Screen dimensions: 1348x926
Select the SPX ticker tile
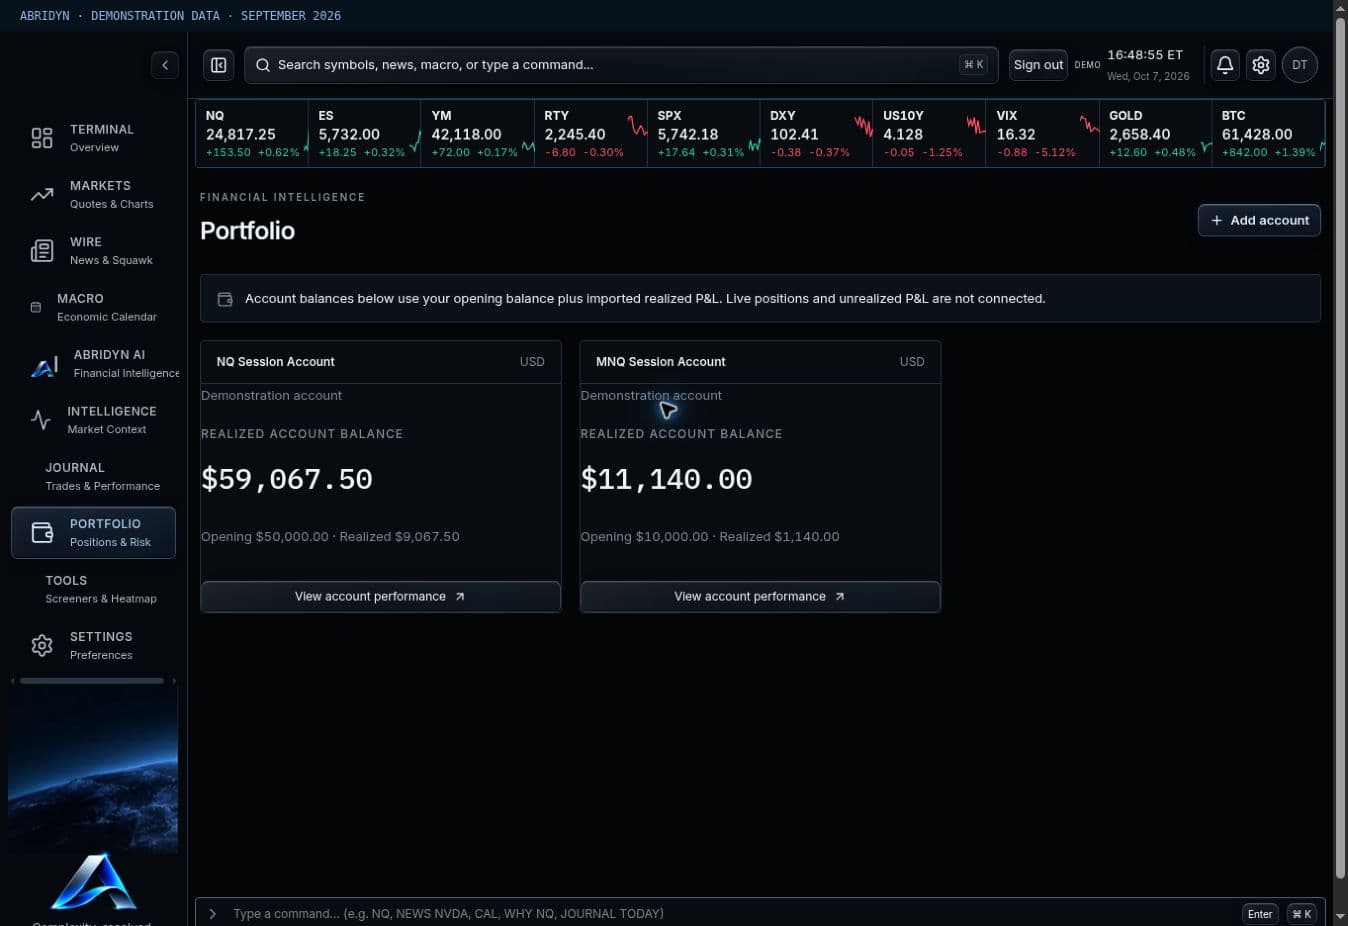(x=704, y=134)
